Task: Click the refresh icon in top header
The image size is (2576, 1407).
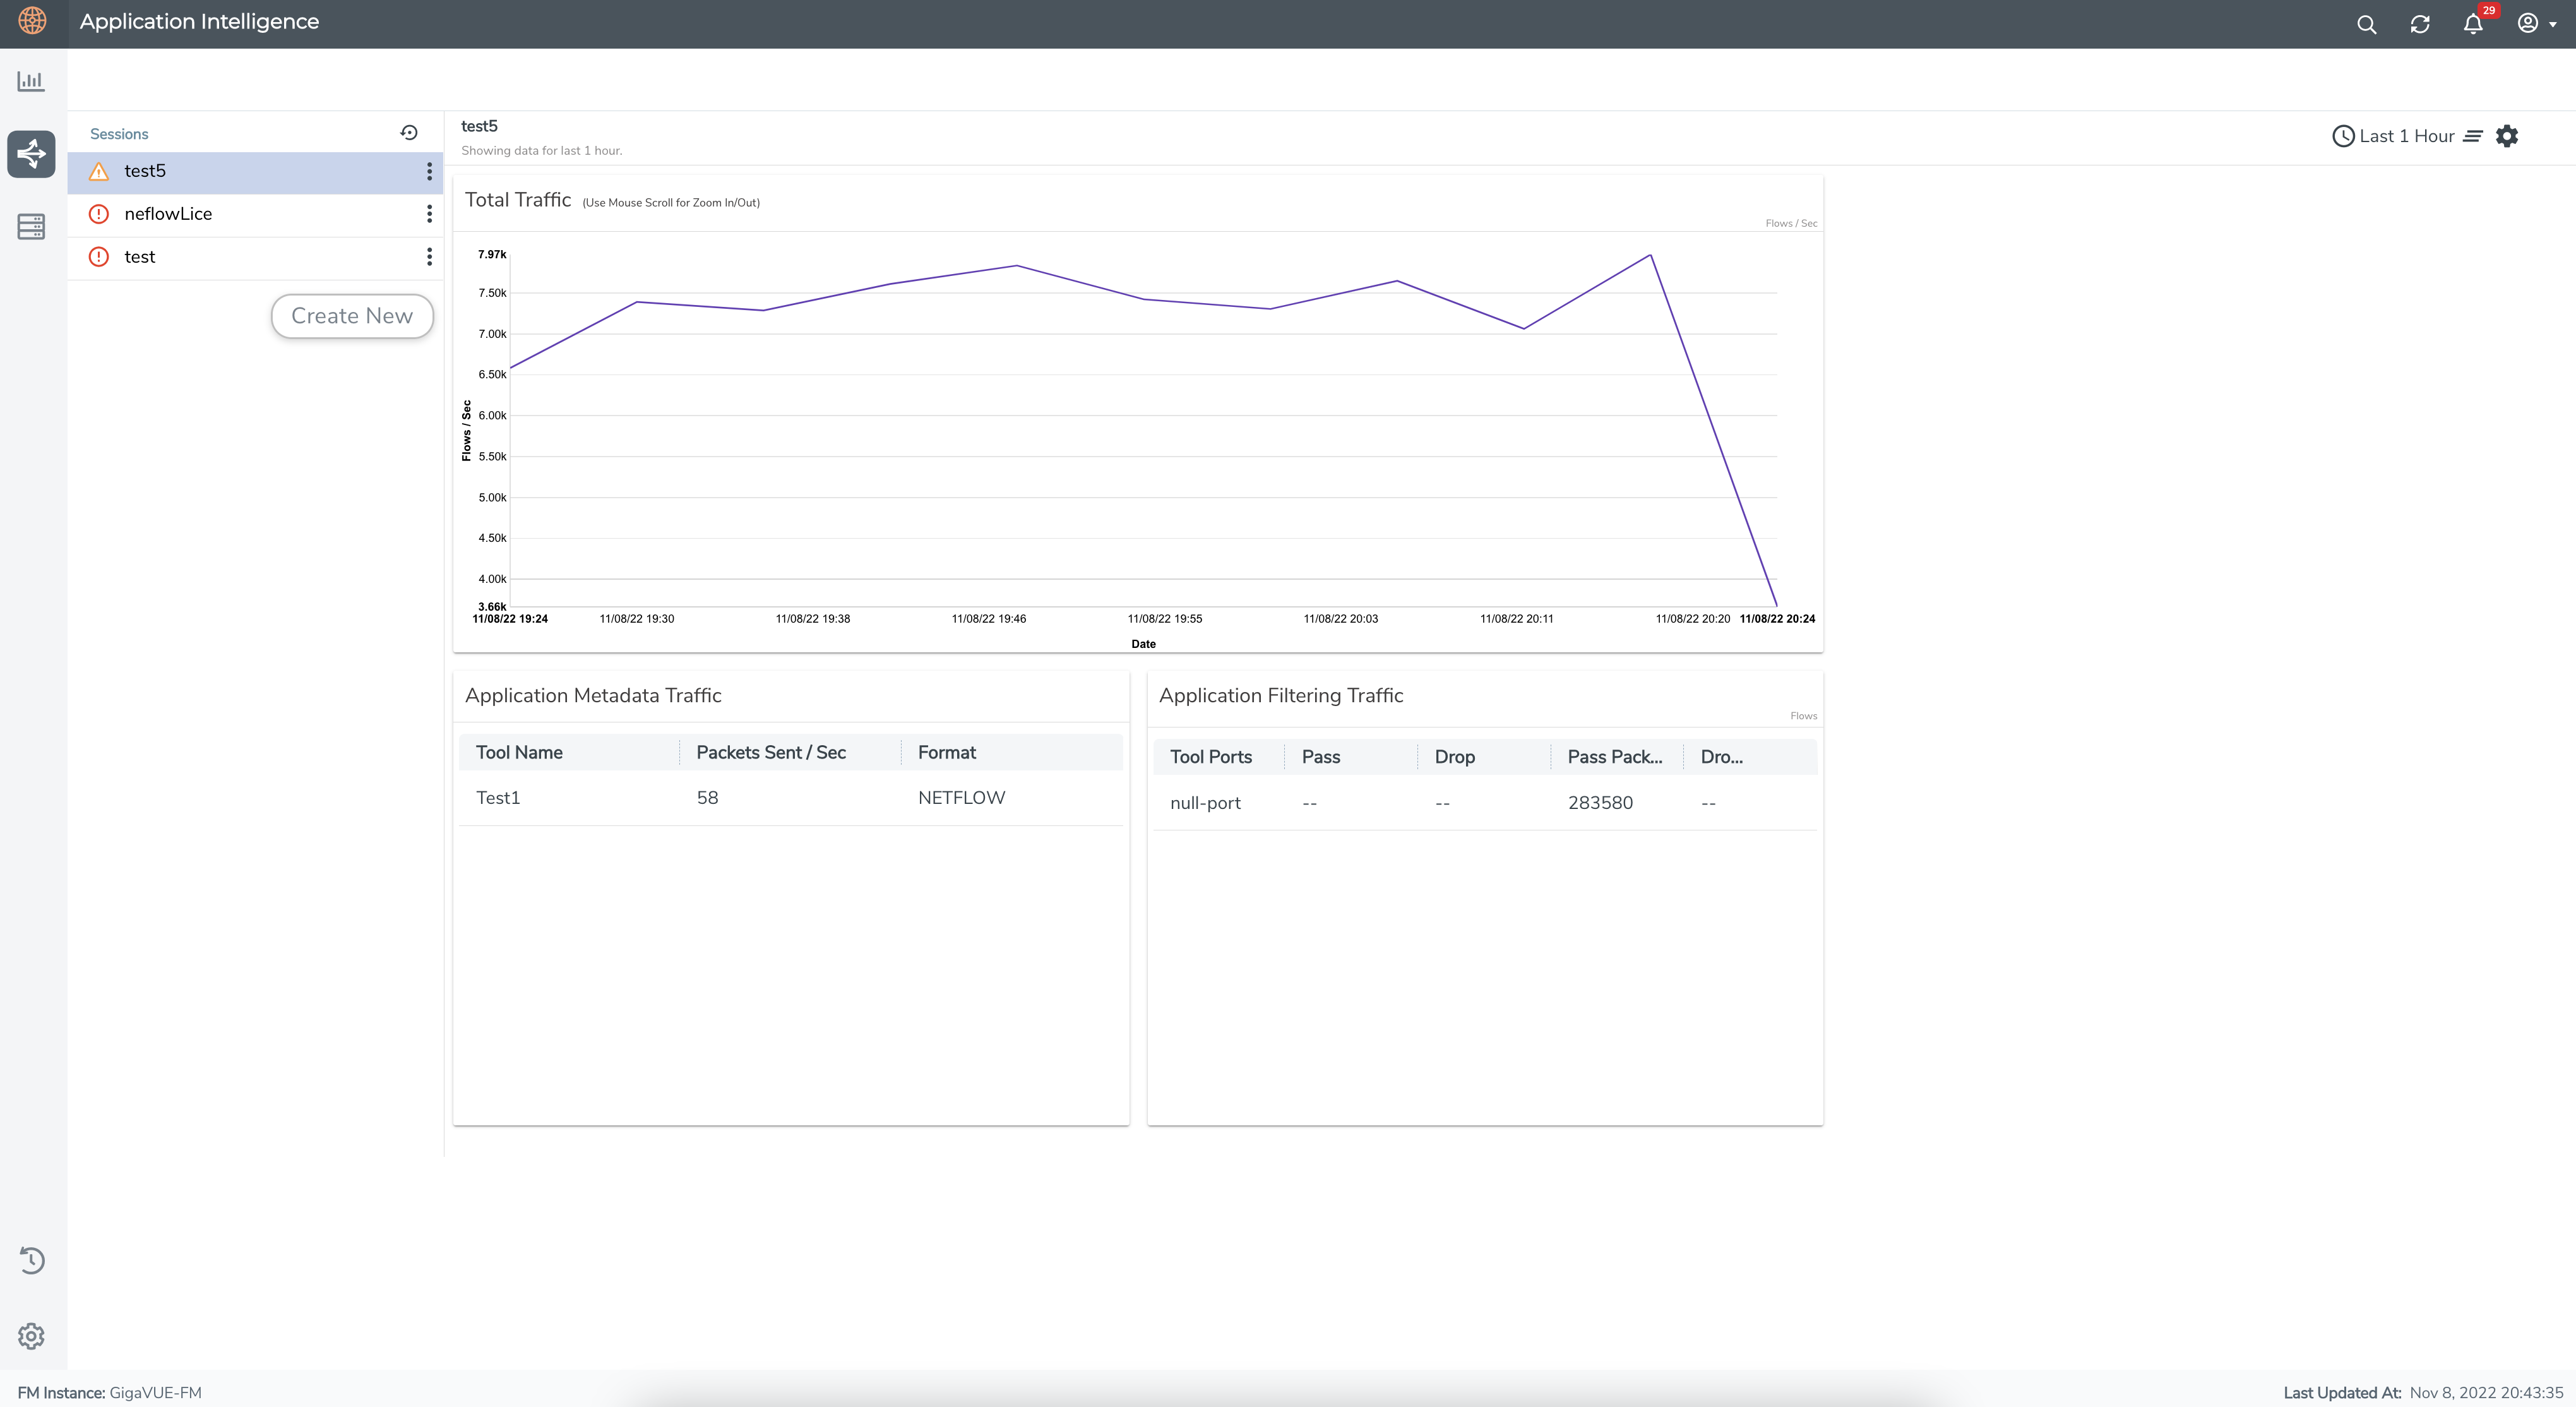Action: pos(2420,24)
